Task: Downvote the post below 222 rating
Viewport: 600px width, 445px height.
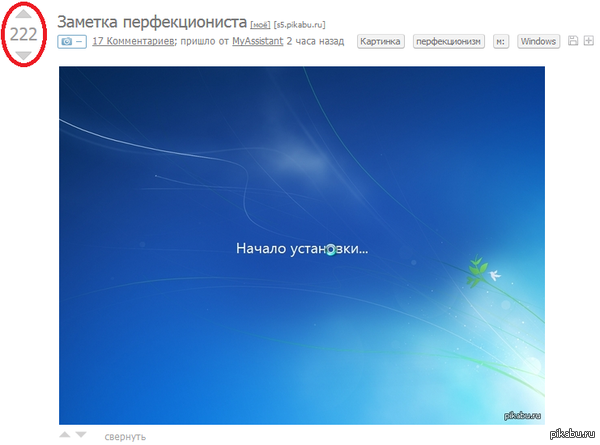Action: (x=24, y=55)
